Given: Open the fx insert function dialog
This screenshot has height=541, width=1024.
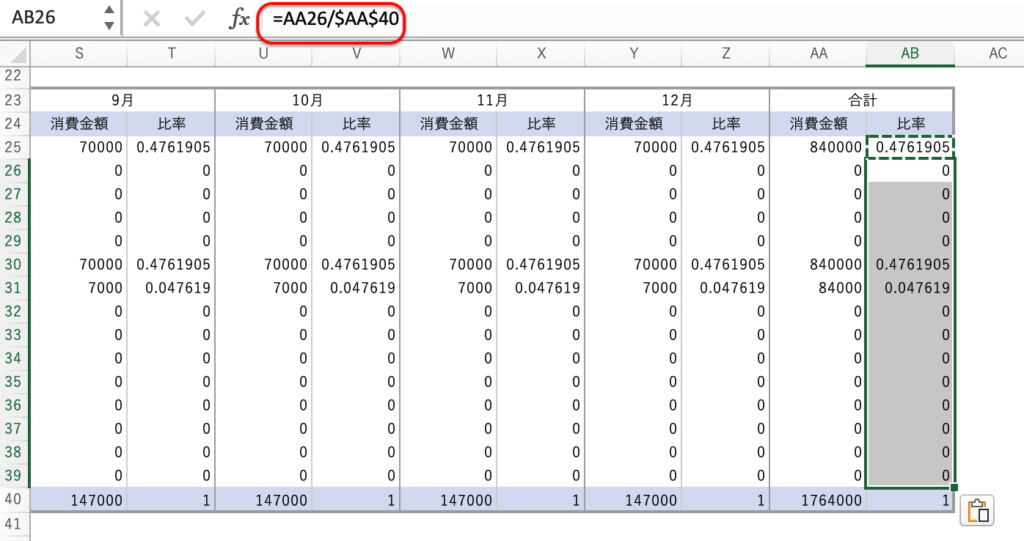Looking at the screenshot, I should point(239,19).
